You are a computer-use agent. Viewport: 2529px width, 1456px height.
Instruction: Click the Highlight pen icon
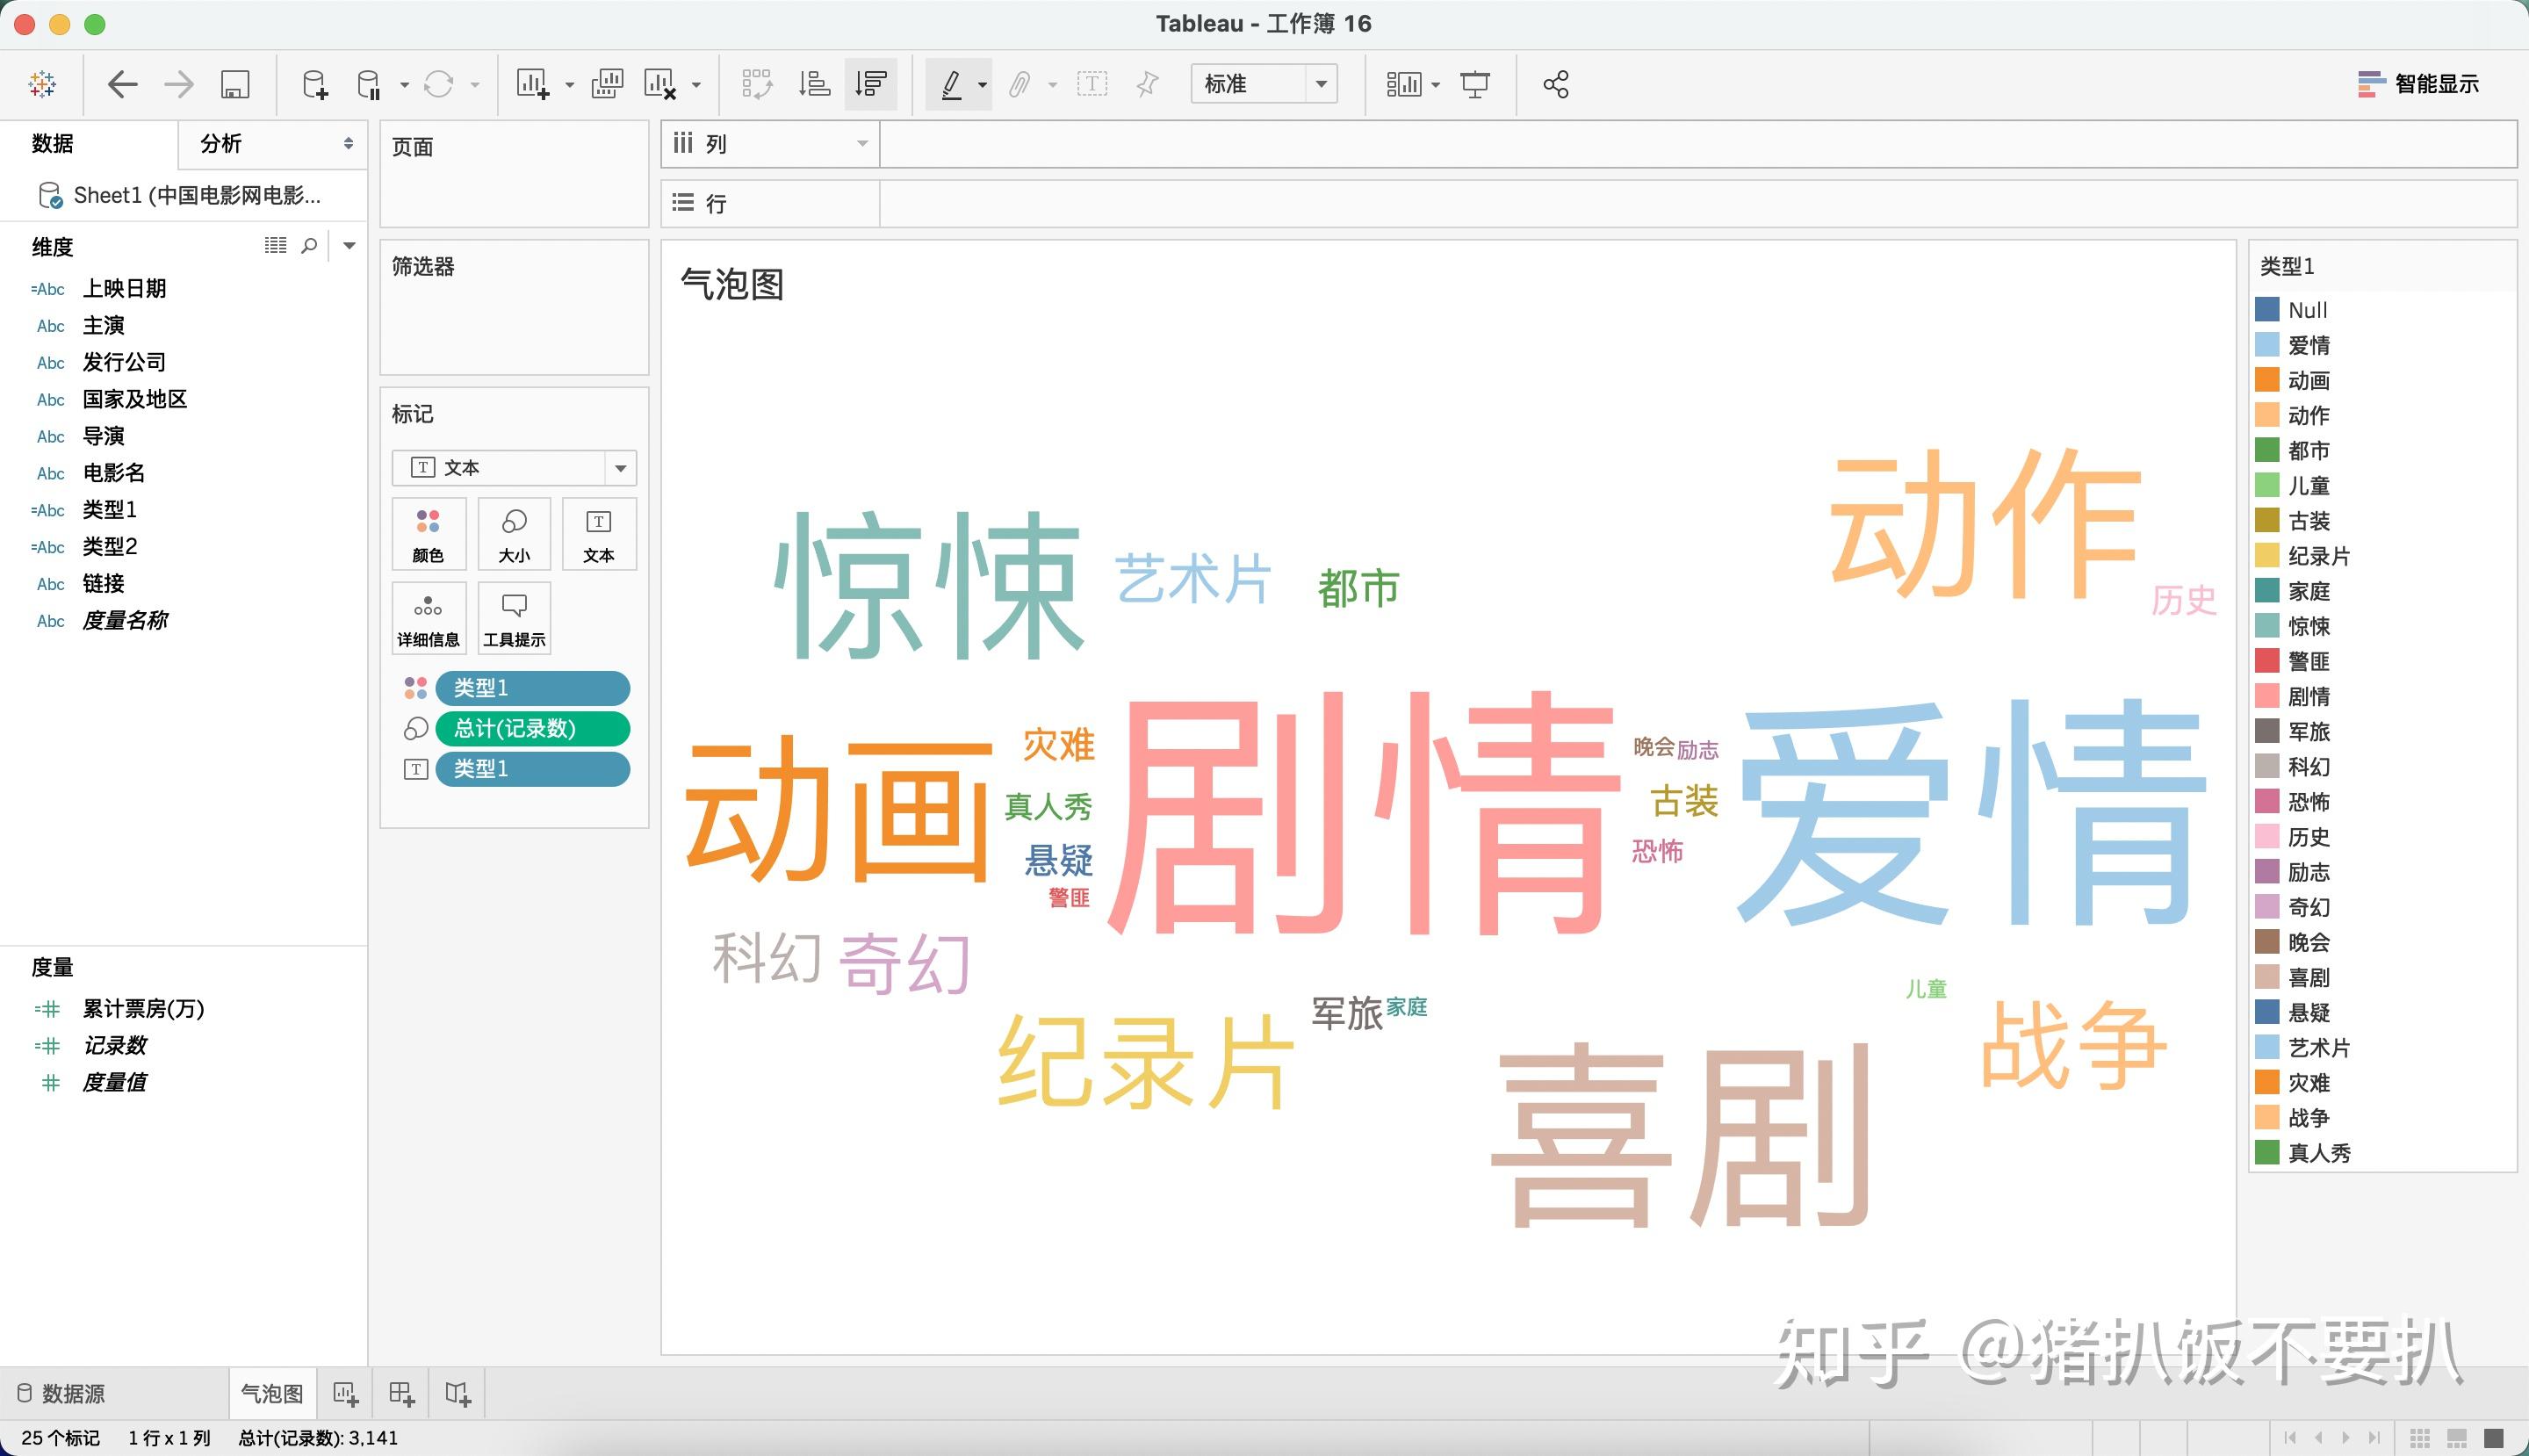(951, 84)
